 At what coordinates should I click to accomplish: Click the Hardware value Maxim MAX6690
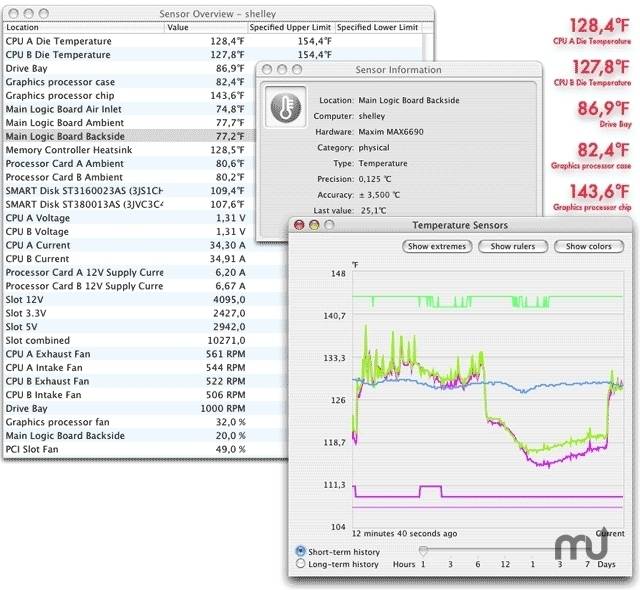(x=391, y=132)
